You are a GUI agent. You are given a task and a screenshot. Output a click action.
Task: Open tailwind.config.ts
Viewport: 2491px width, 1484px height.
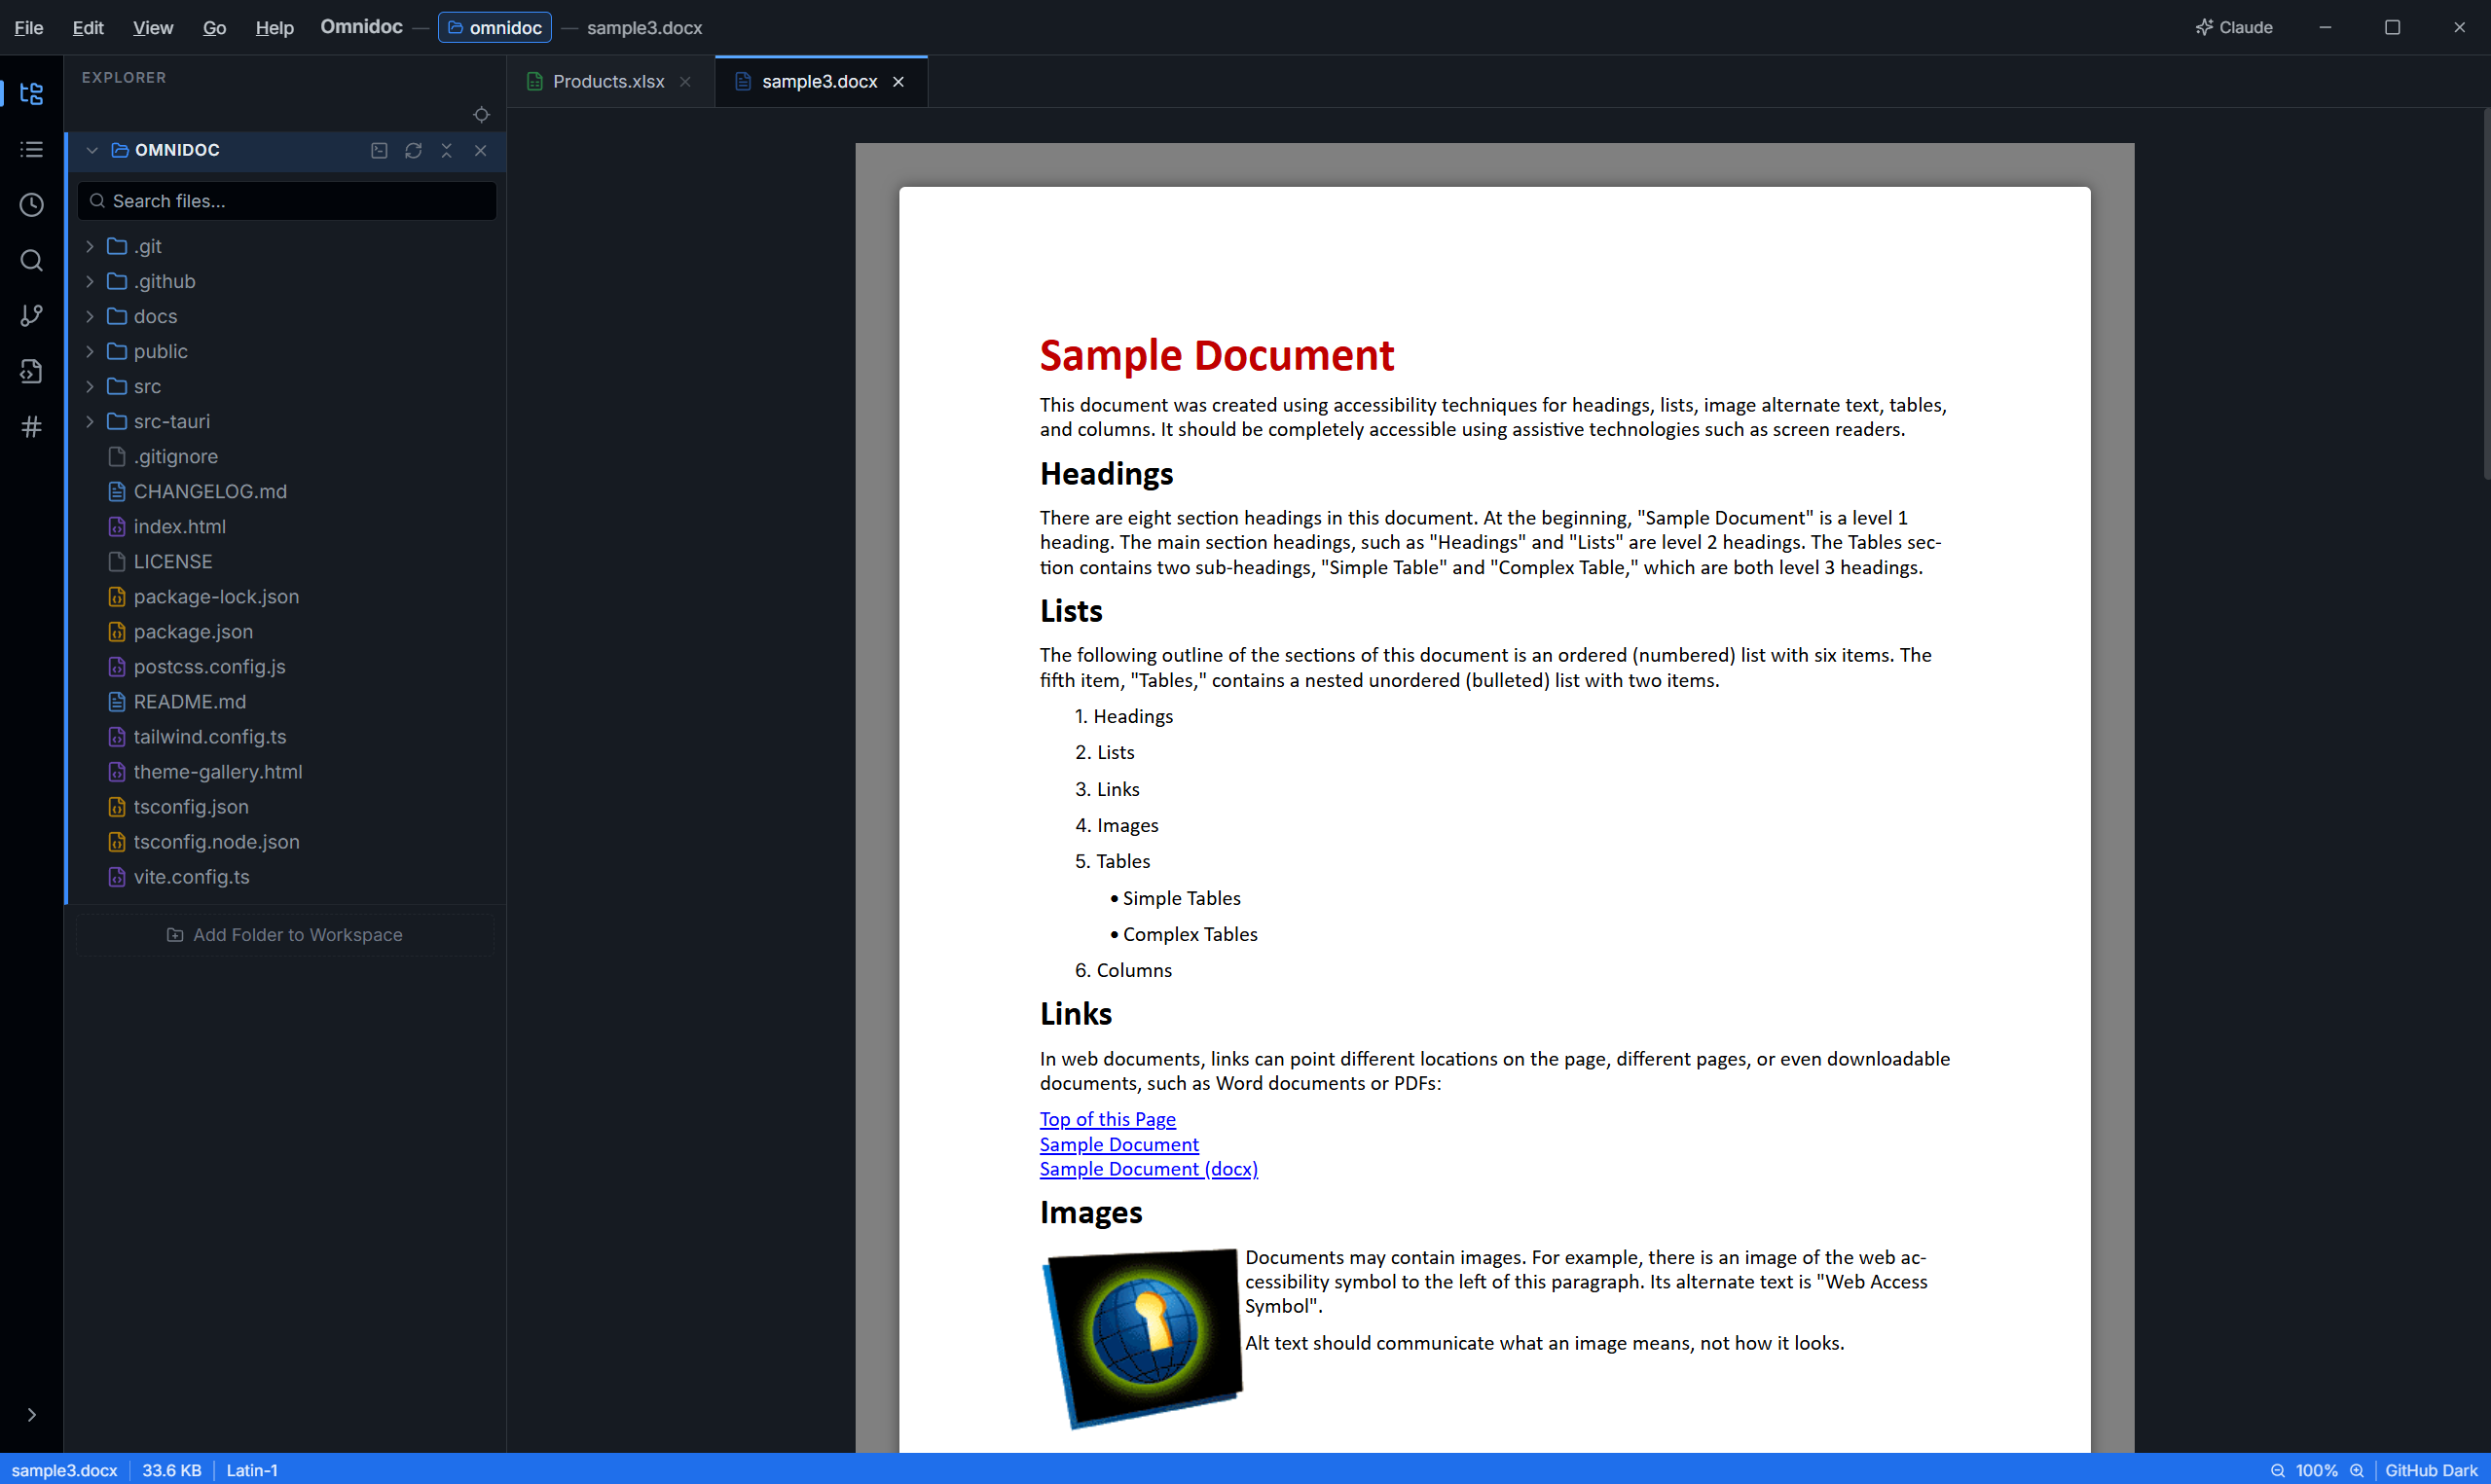(x=287, y=736)
